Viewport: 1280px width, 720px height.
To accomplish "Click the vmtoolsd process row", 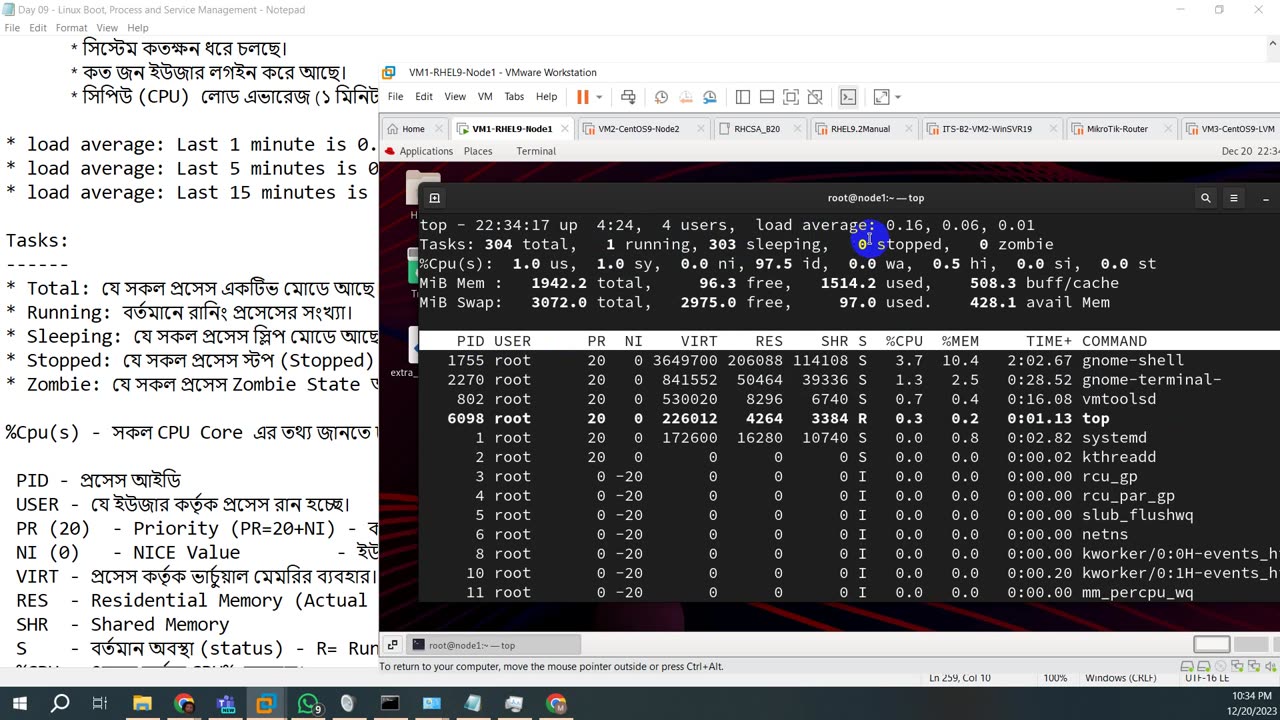I will click(x=848, y=399).
